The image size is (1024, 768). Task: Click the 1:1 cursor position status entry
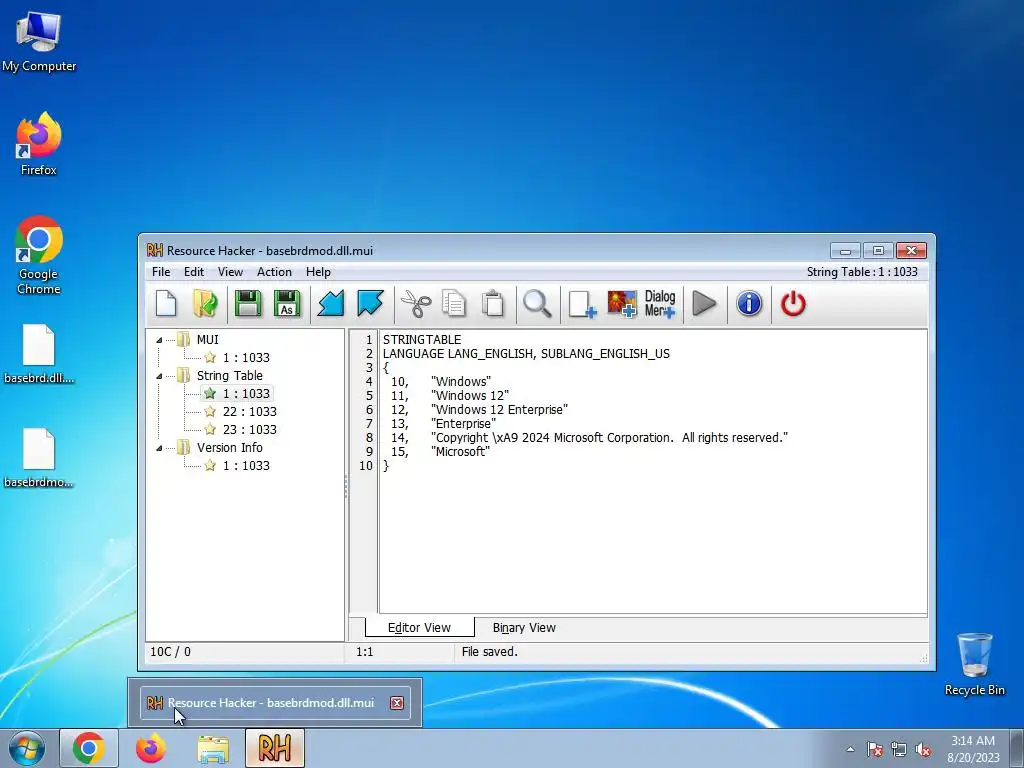(x=364, y=652)
